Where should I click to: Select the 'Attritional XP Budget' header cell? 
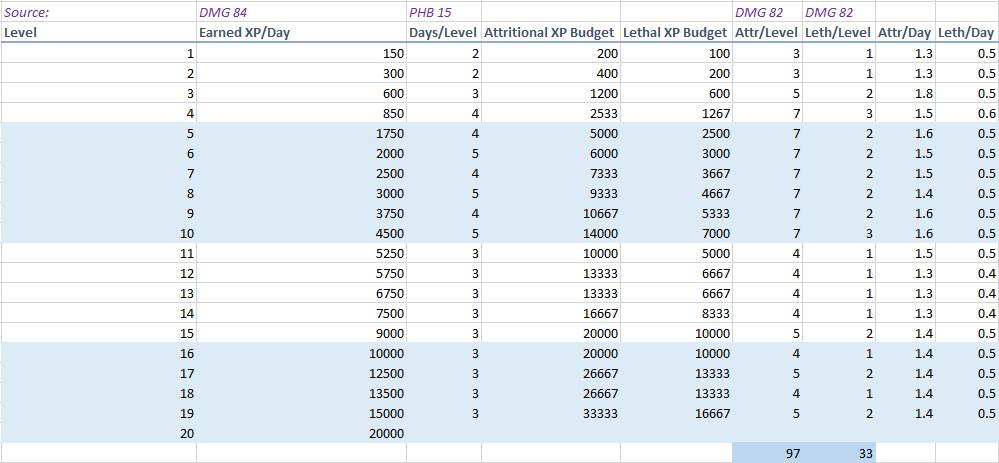[x=550, y=32]
